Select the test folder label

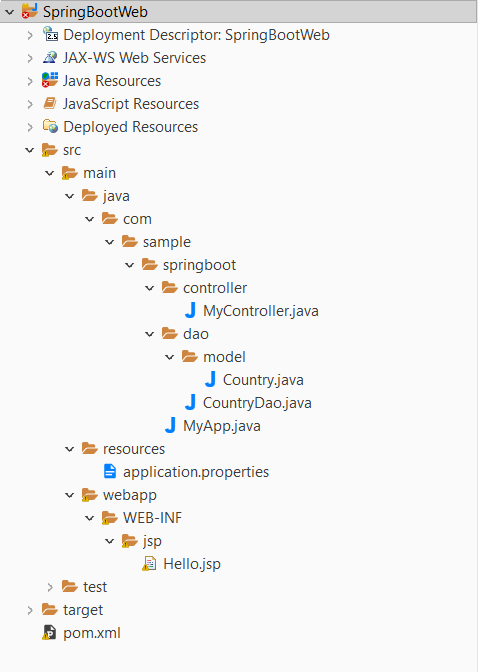95,587
